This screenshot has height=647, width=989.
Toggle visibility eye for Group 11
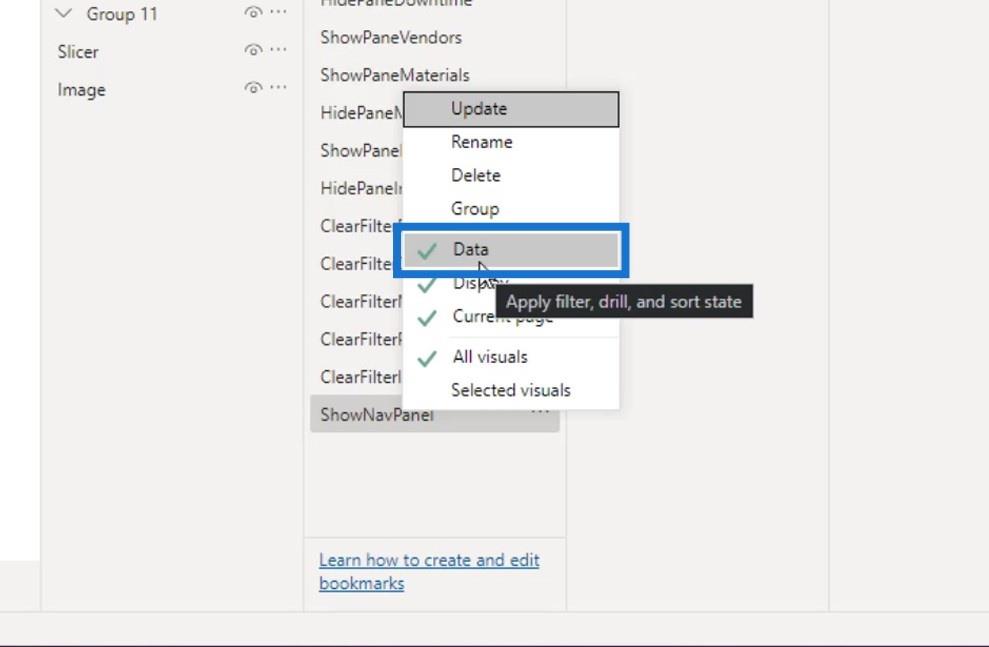[253, 13]
